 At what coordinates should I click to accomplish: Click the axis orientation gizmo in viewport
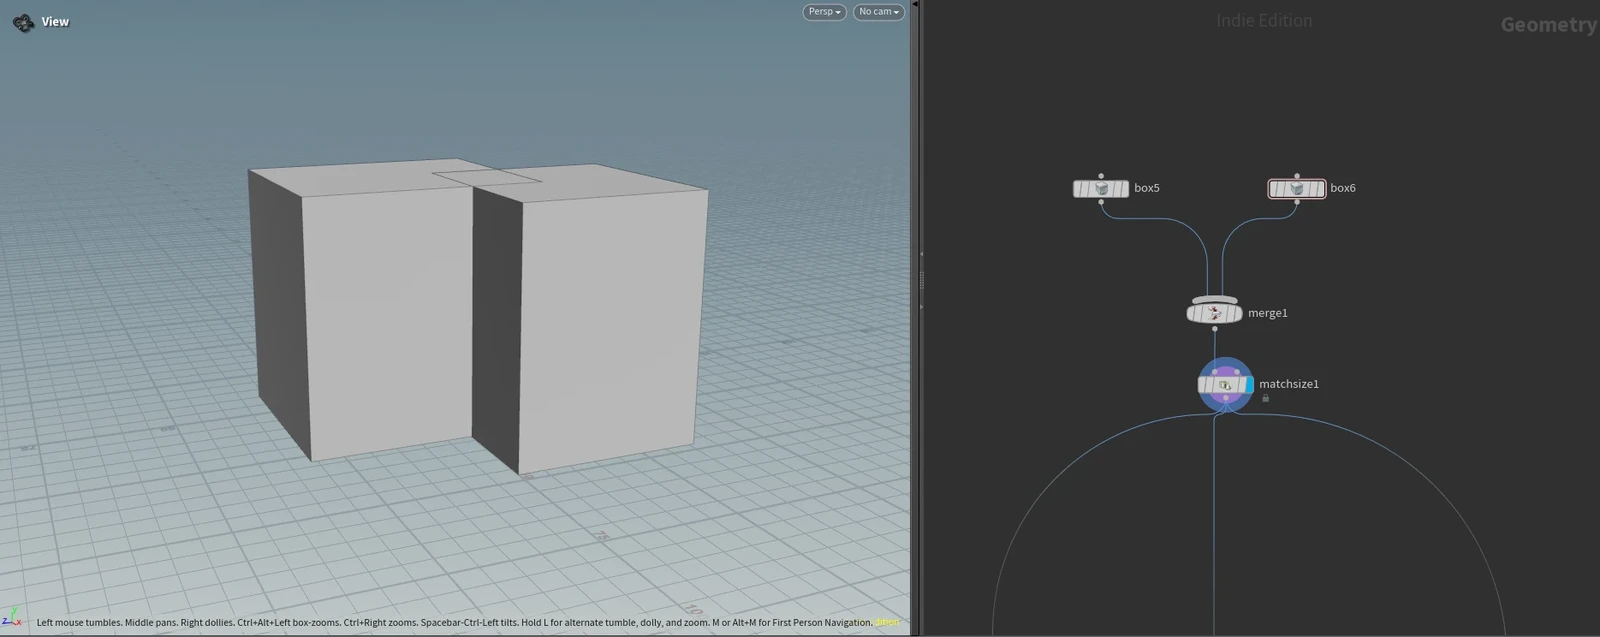pos(12,616)
